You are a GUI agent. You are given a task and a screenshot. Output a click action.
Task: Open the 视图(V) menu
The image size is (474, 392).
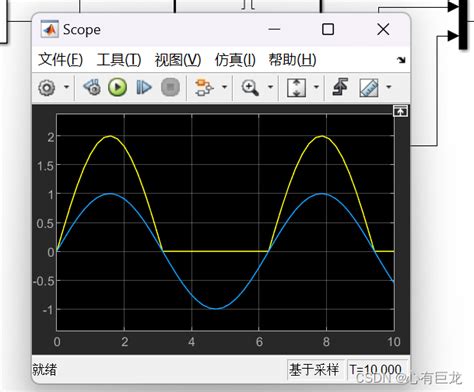point(178,60)
